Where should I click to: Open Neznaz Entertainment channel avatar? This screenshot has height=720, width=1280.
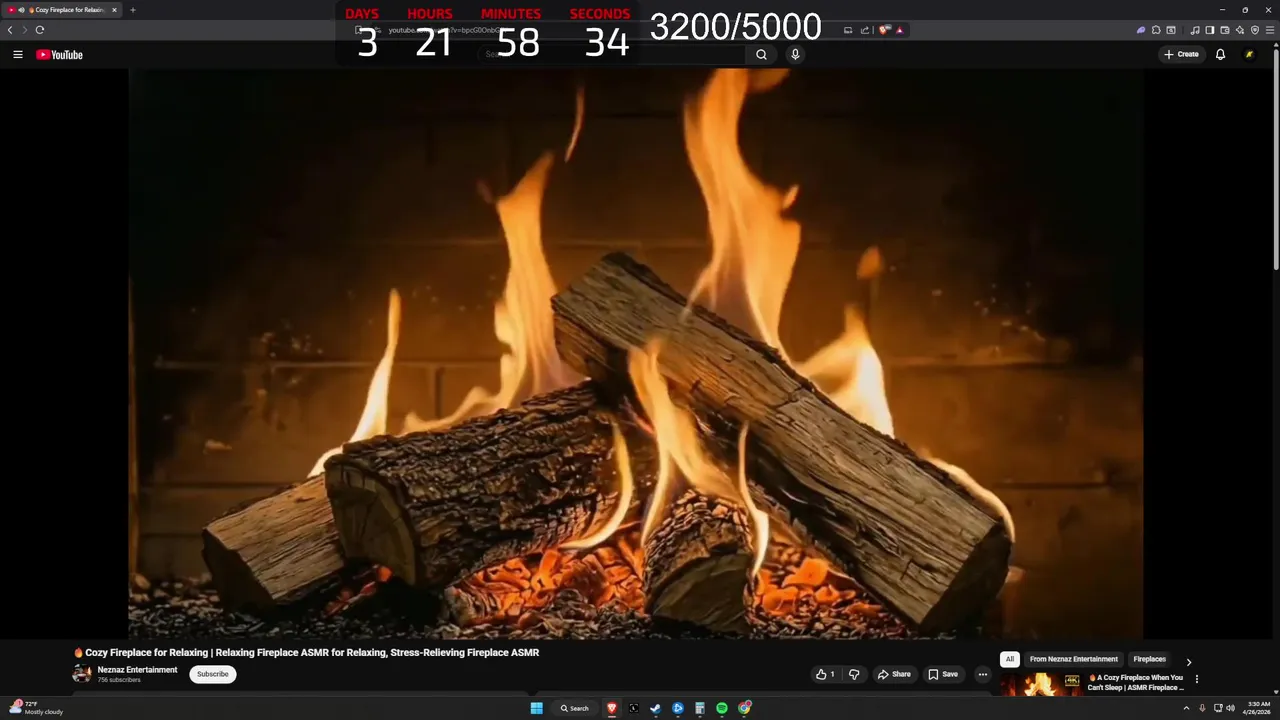pos(82,674)
